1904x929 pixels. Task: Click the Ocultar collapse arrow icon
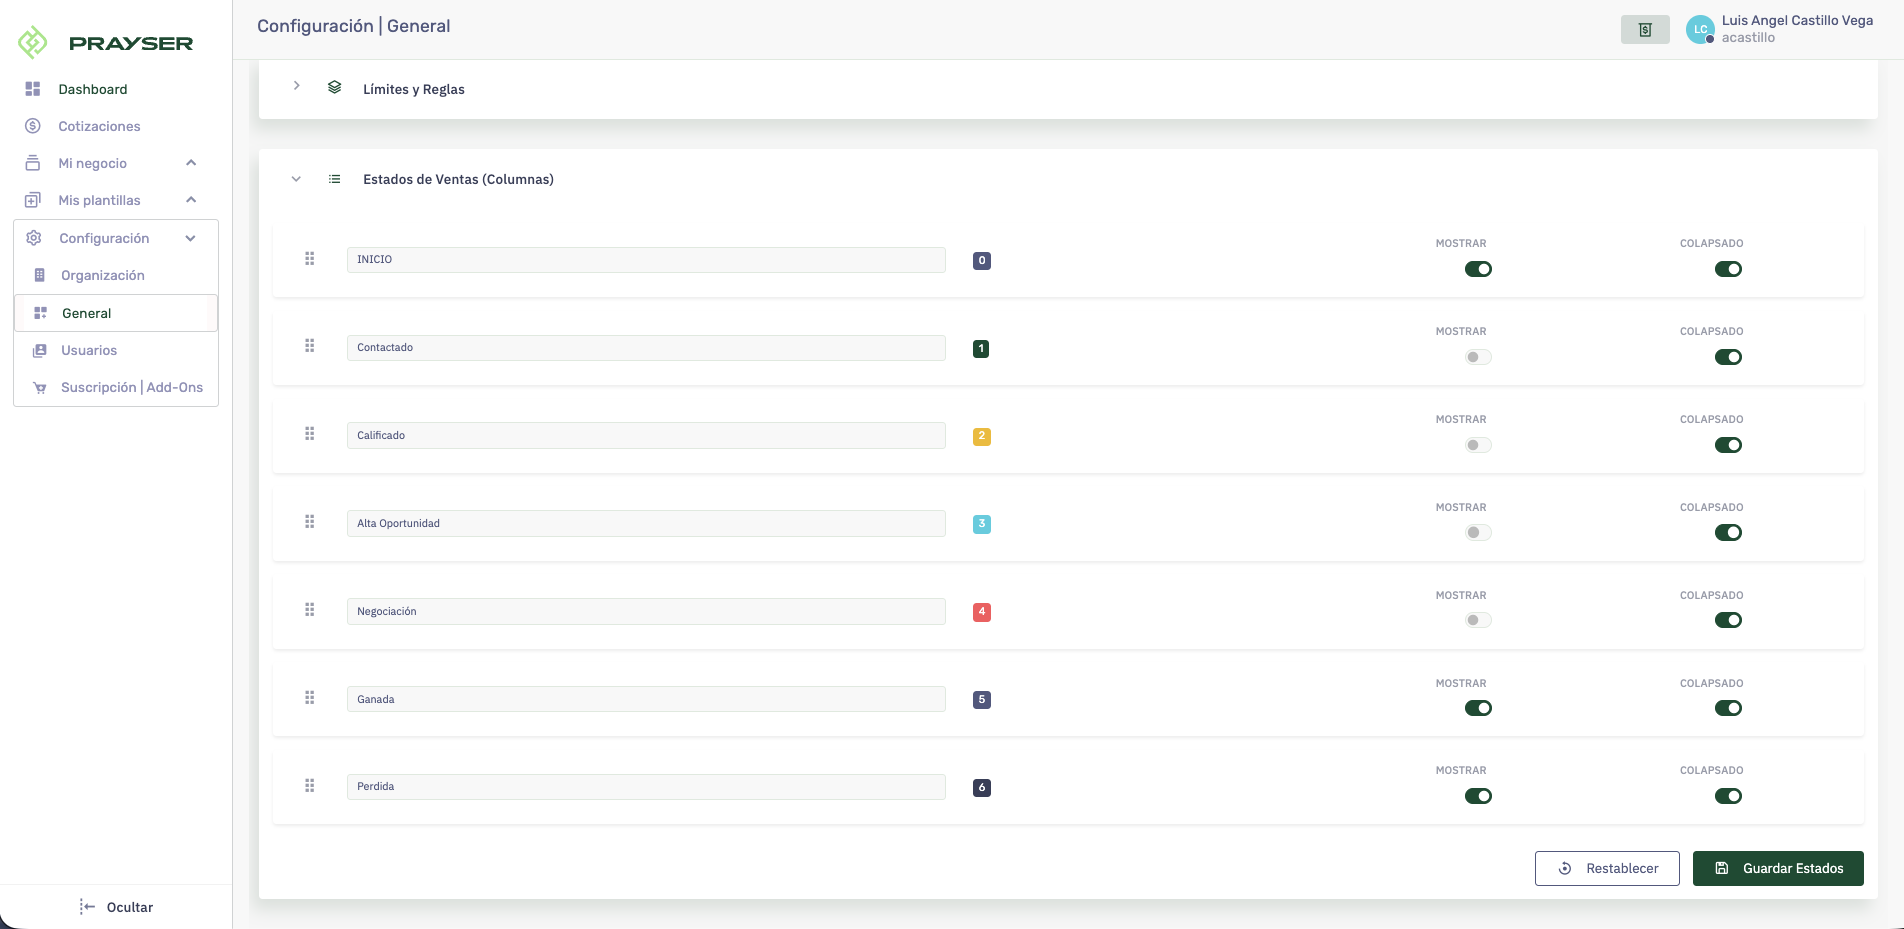pyautogui.click(x=87, y=907)
